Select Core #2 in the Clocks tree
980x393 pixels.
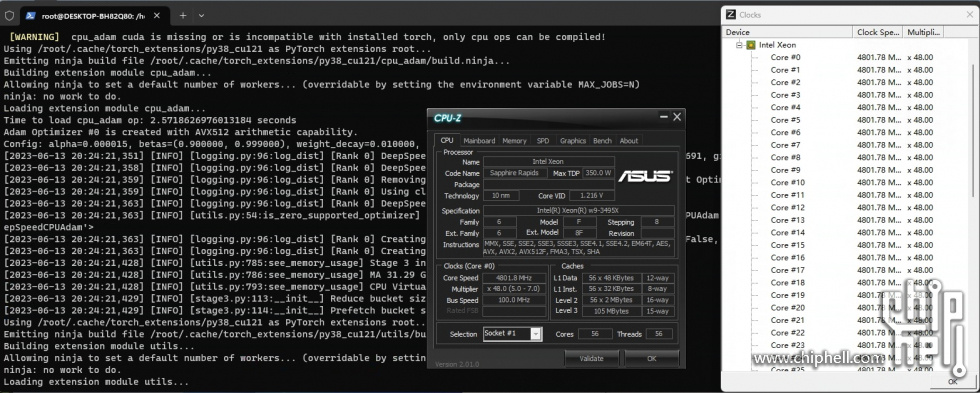pyautogui.click(x=785, y=82)
